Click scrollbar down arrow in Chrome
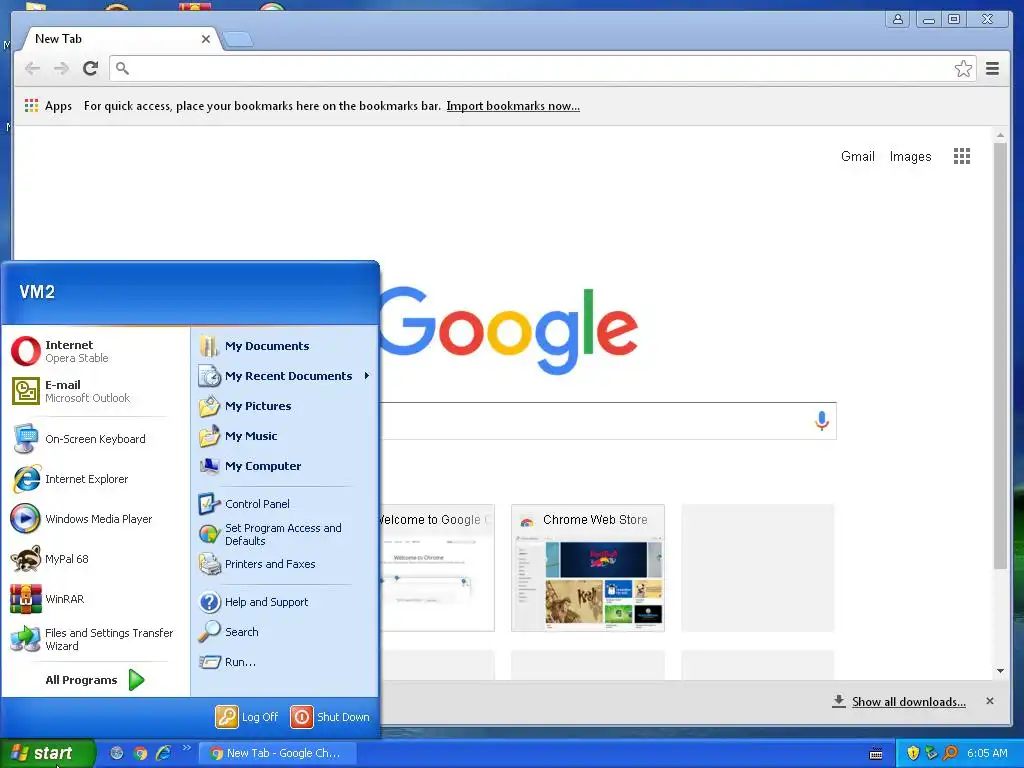This screenshot has width=1024, height=768. click(1000, 671)
